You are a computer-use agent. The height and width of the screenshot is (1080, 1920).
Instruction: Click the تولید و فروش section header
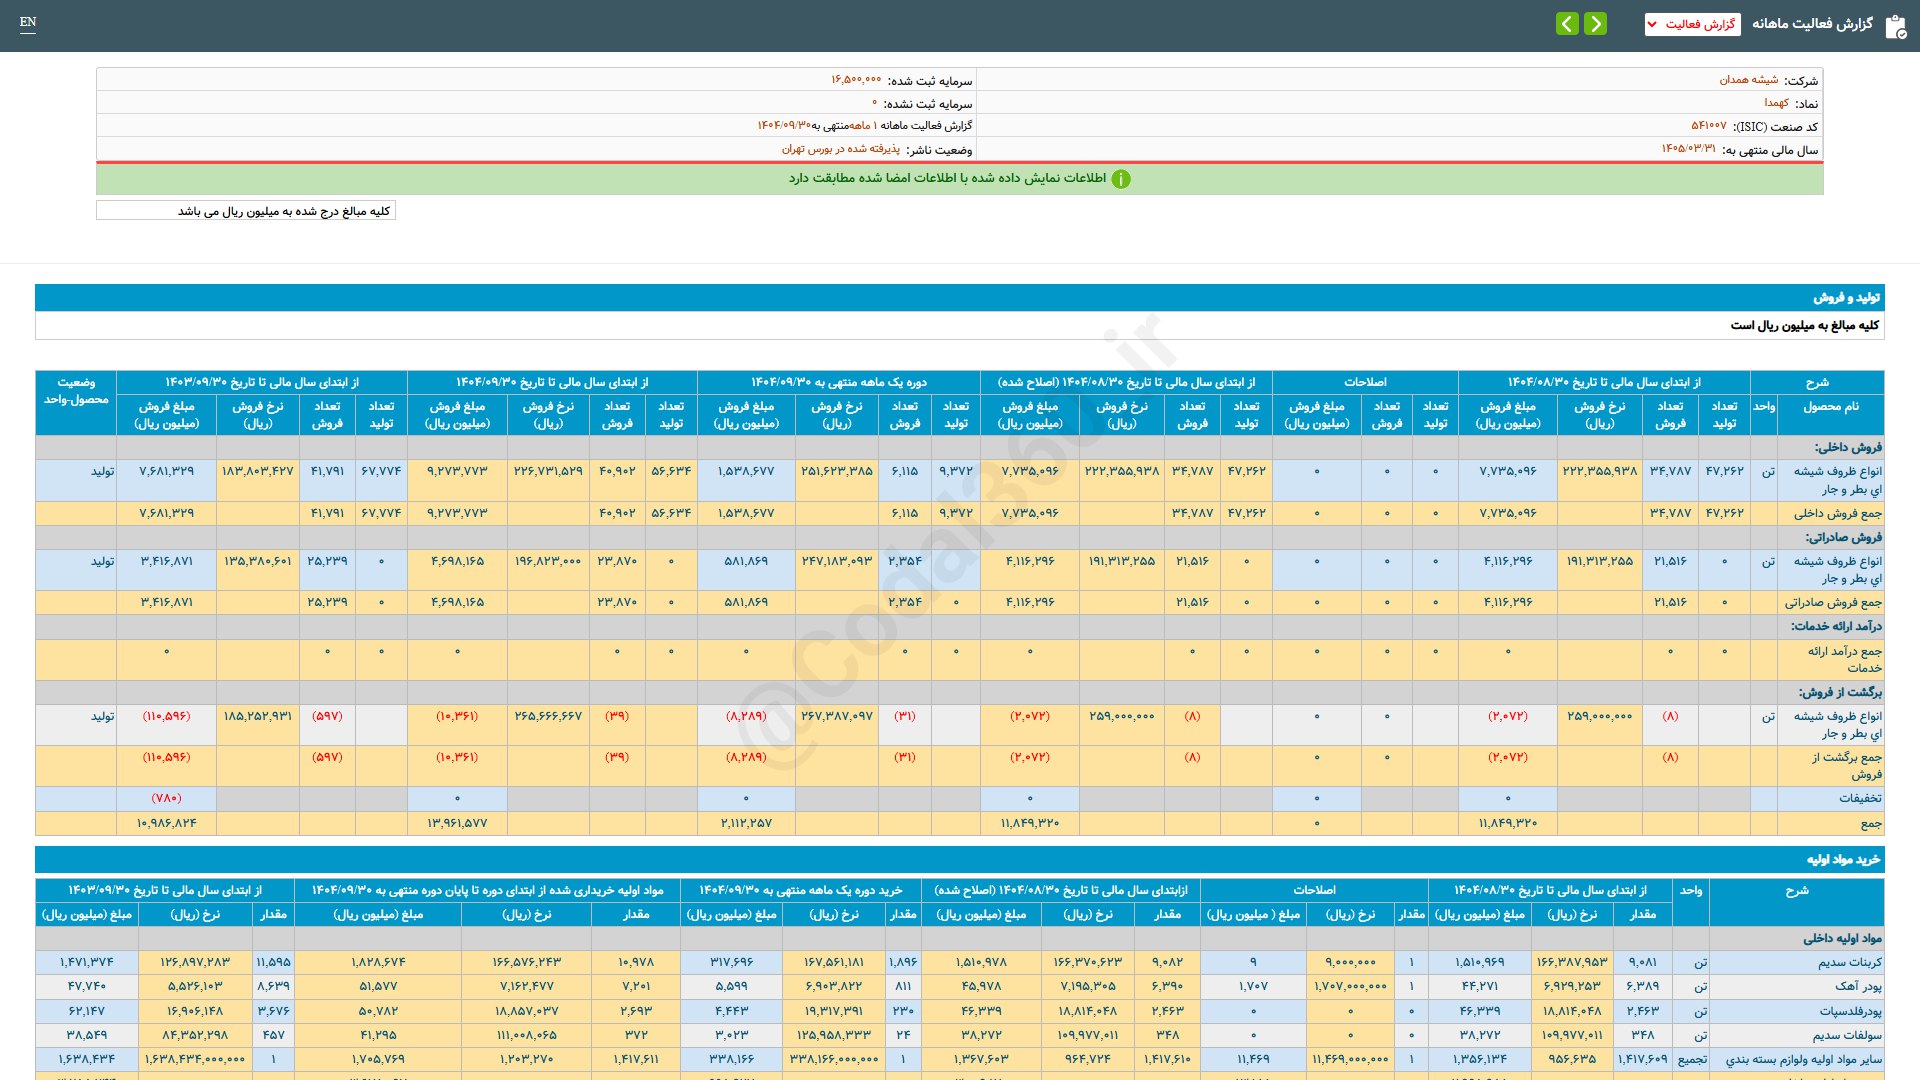(x=1846, y=298)
